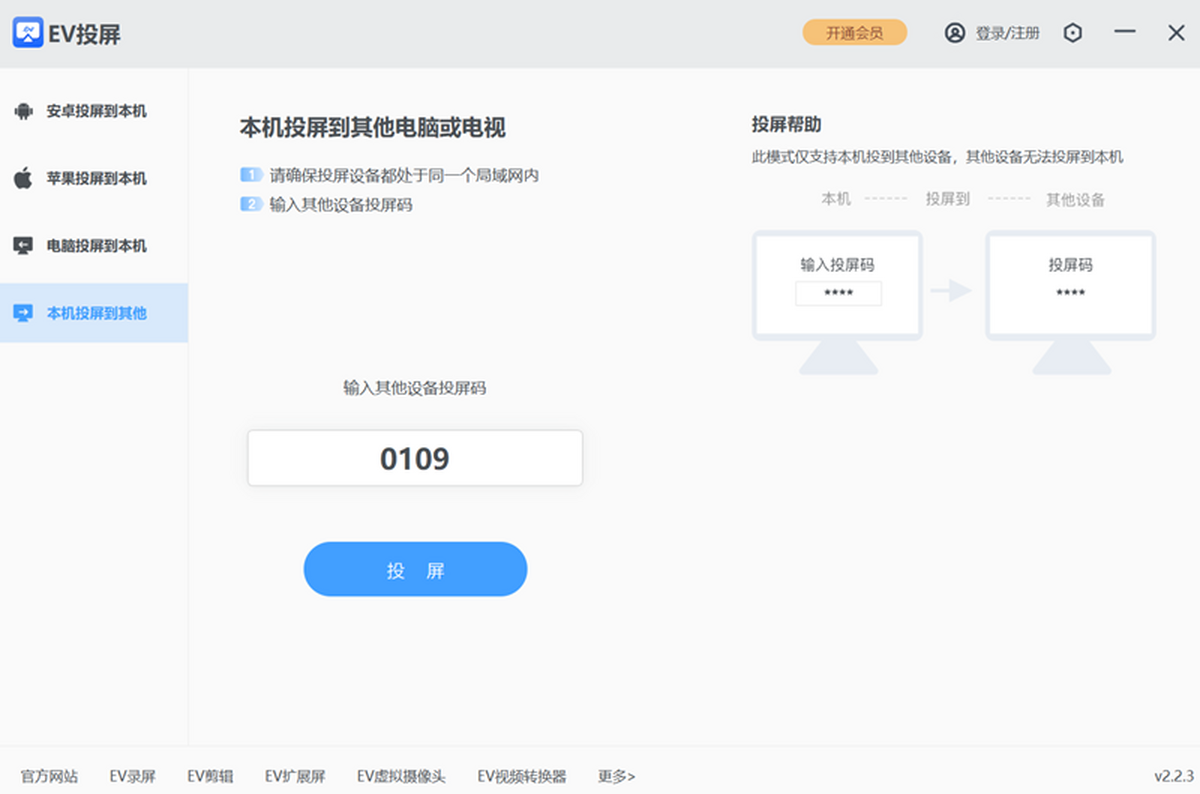Minimize the EV投屏 window

click(x=1125, y=32)
